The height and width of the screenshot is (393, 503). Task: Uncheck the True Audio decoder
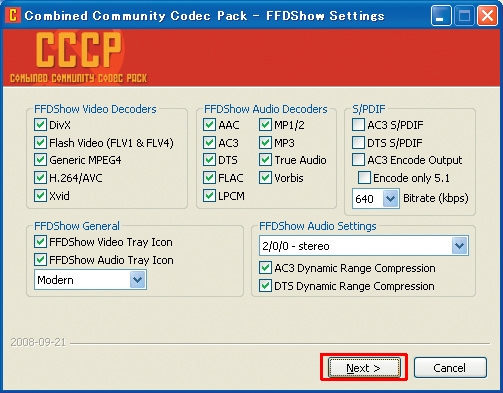coord(265,160)
